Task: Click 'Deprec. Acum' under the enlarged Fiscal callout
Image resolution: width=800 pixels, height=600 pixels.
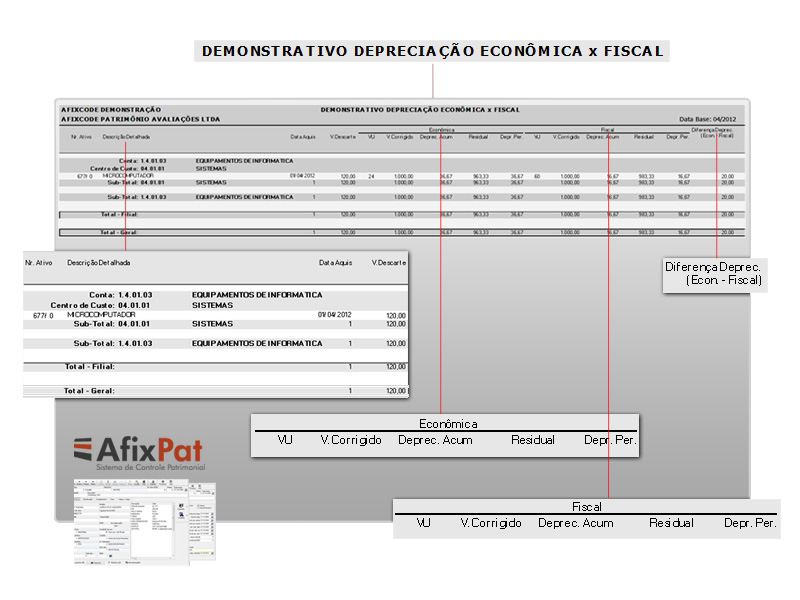Action: [576, 523]
